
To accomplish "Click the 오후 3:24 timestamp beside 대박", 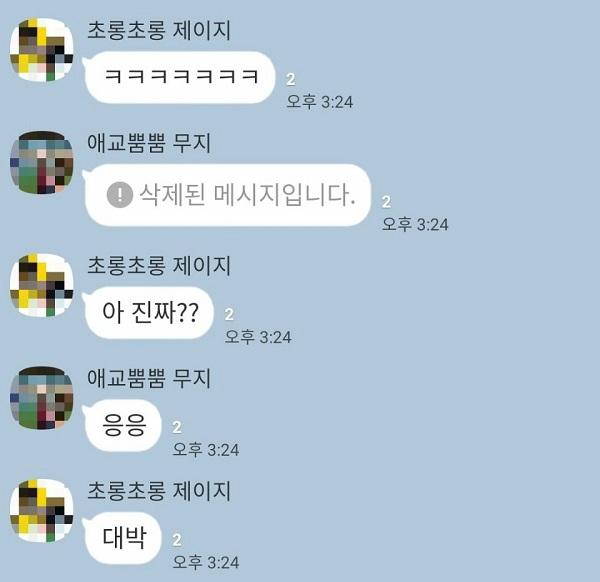I will coord(206,562).
